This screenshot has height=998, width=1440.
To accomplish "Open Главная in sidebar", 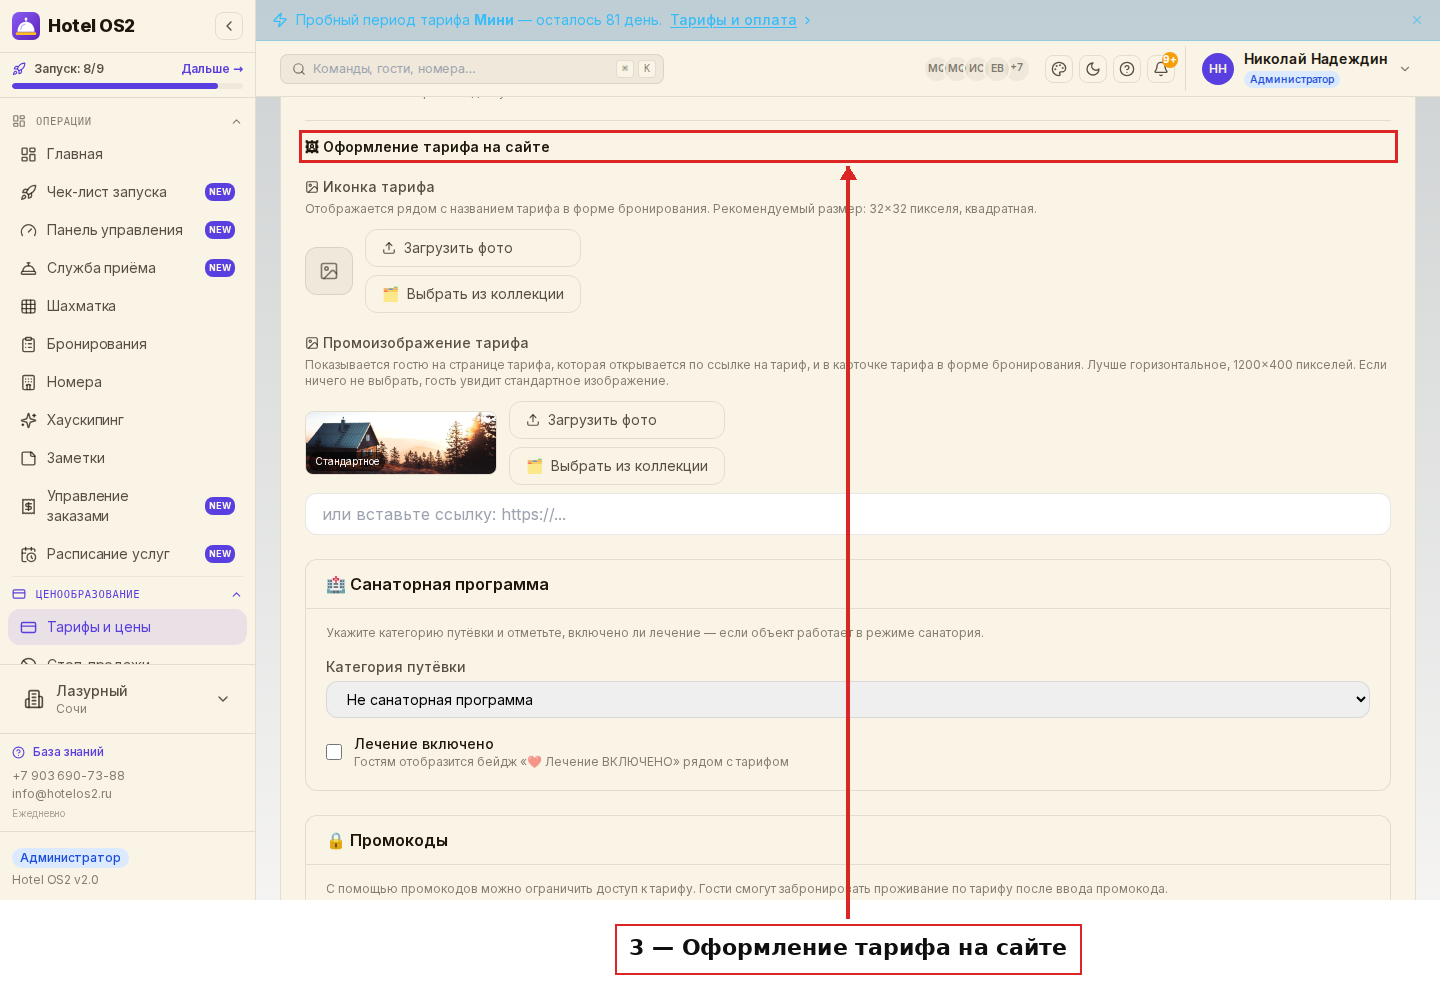I will click(128, 154).
